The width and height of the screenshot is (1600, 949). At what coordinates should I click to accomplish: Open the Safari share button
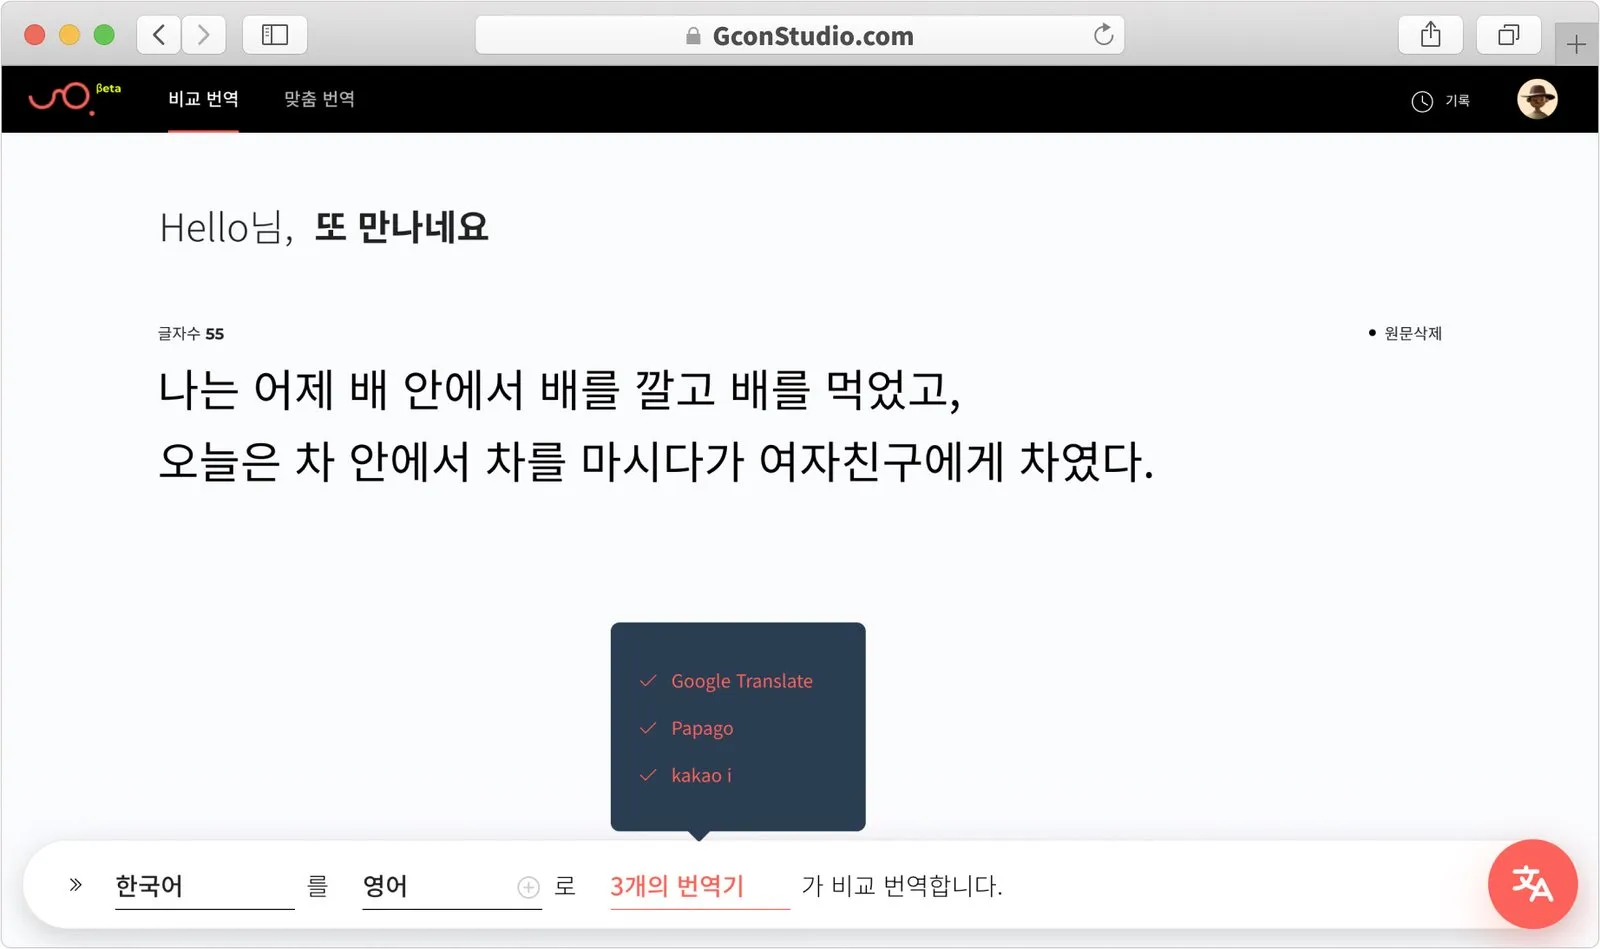1430,35
